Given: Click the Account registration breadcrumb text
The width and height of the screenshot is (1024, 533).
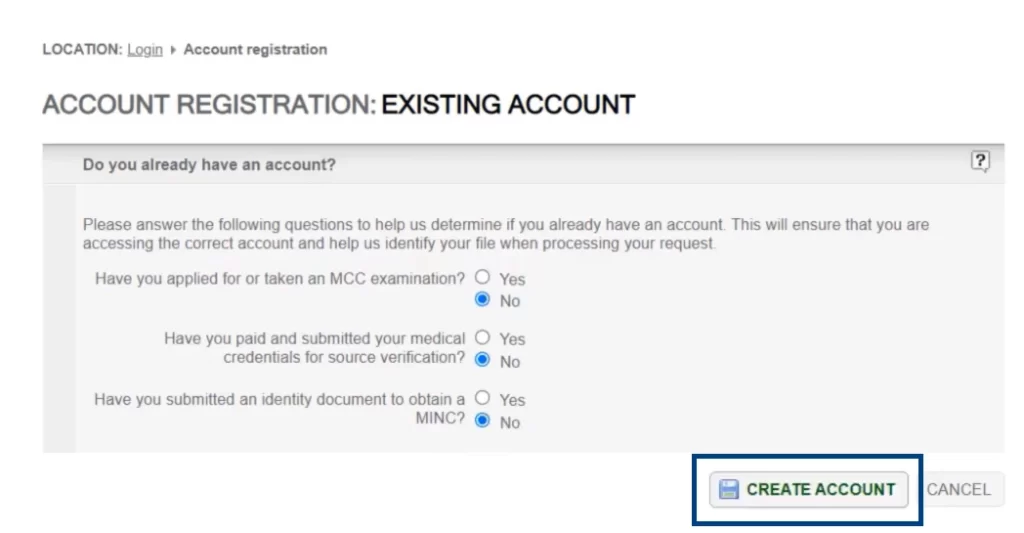Looking at the screenshot, I should click(255, 50).
